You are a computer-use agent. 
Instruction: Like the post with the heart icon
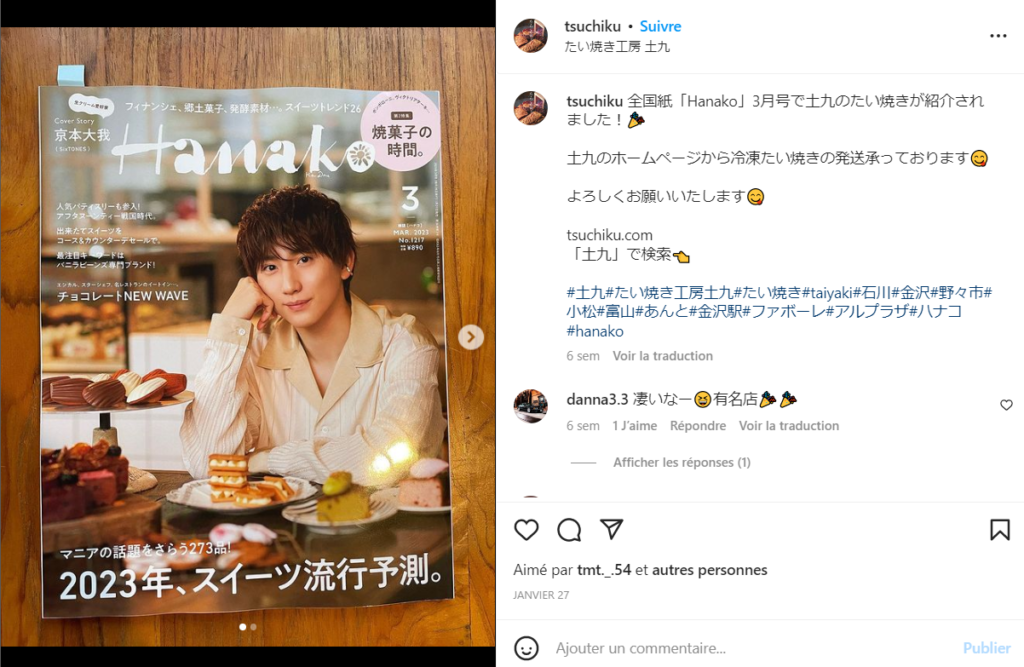tap(526, 530)
